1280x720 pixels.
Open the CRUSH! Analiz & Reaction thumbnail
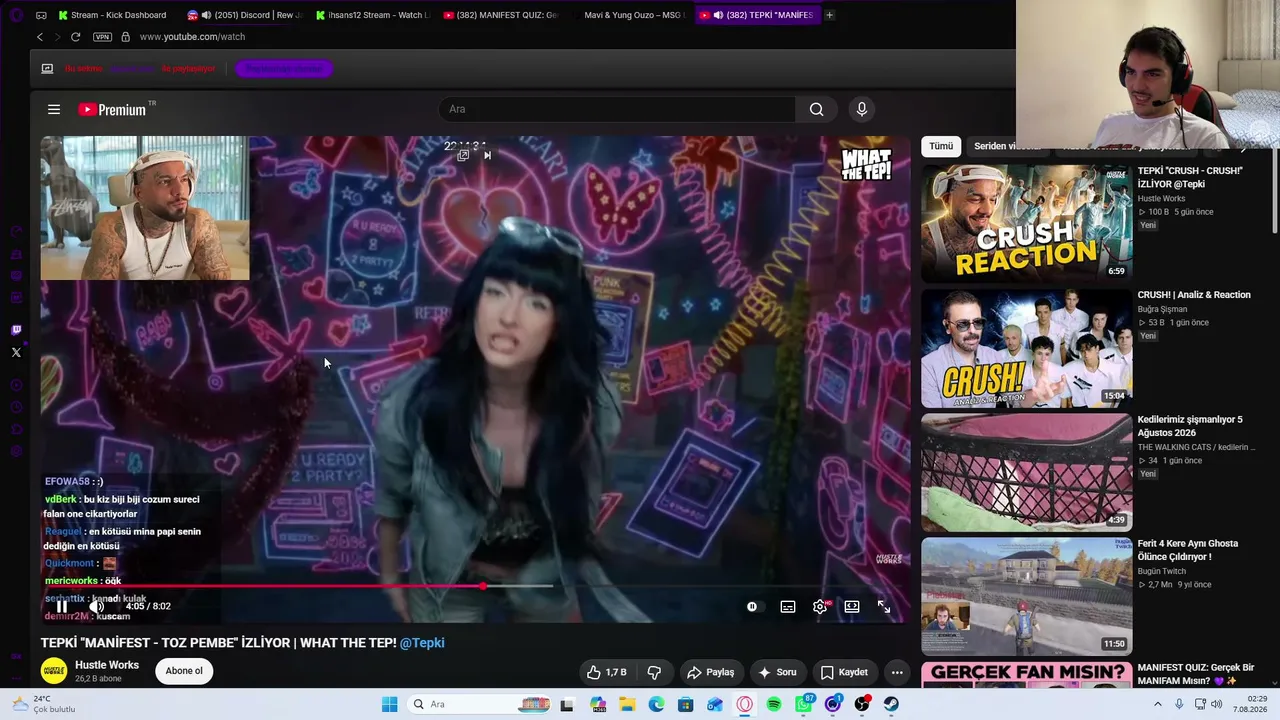(1026, 347)
